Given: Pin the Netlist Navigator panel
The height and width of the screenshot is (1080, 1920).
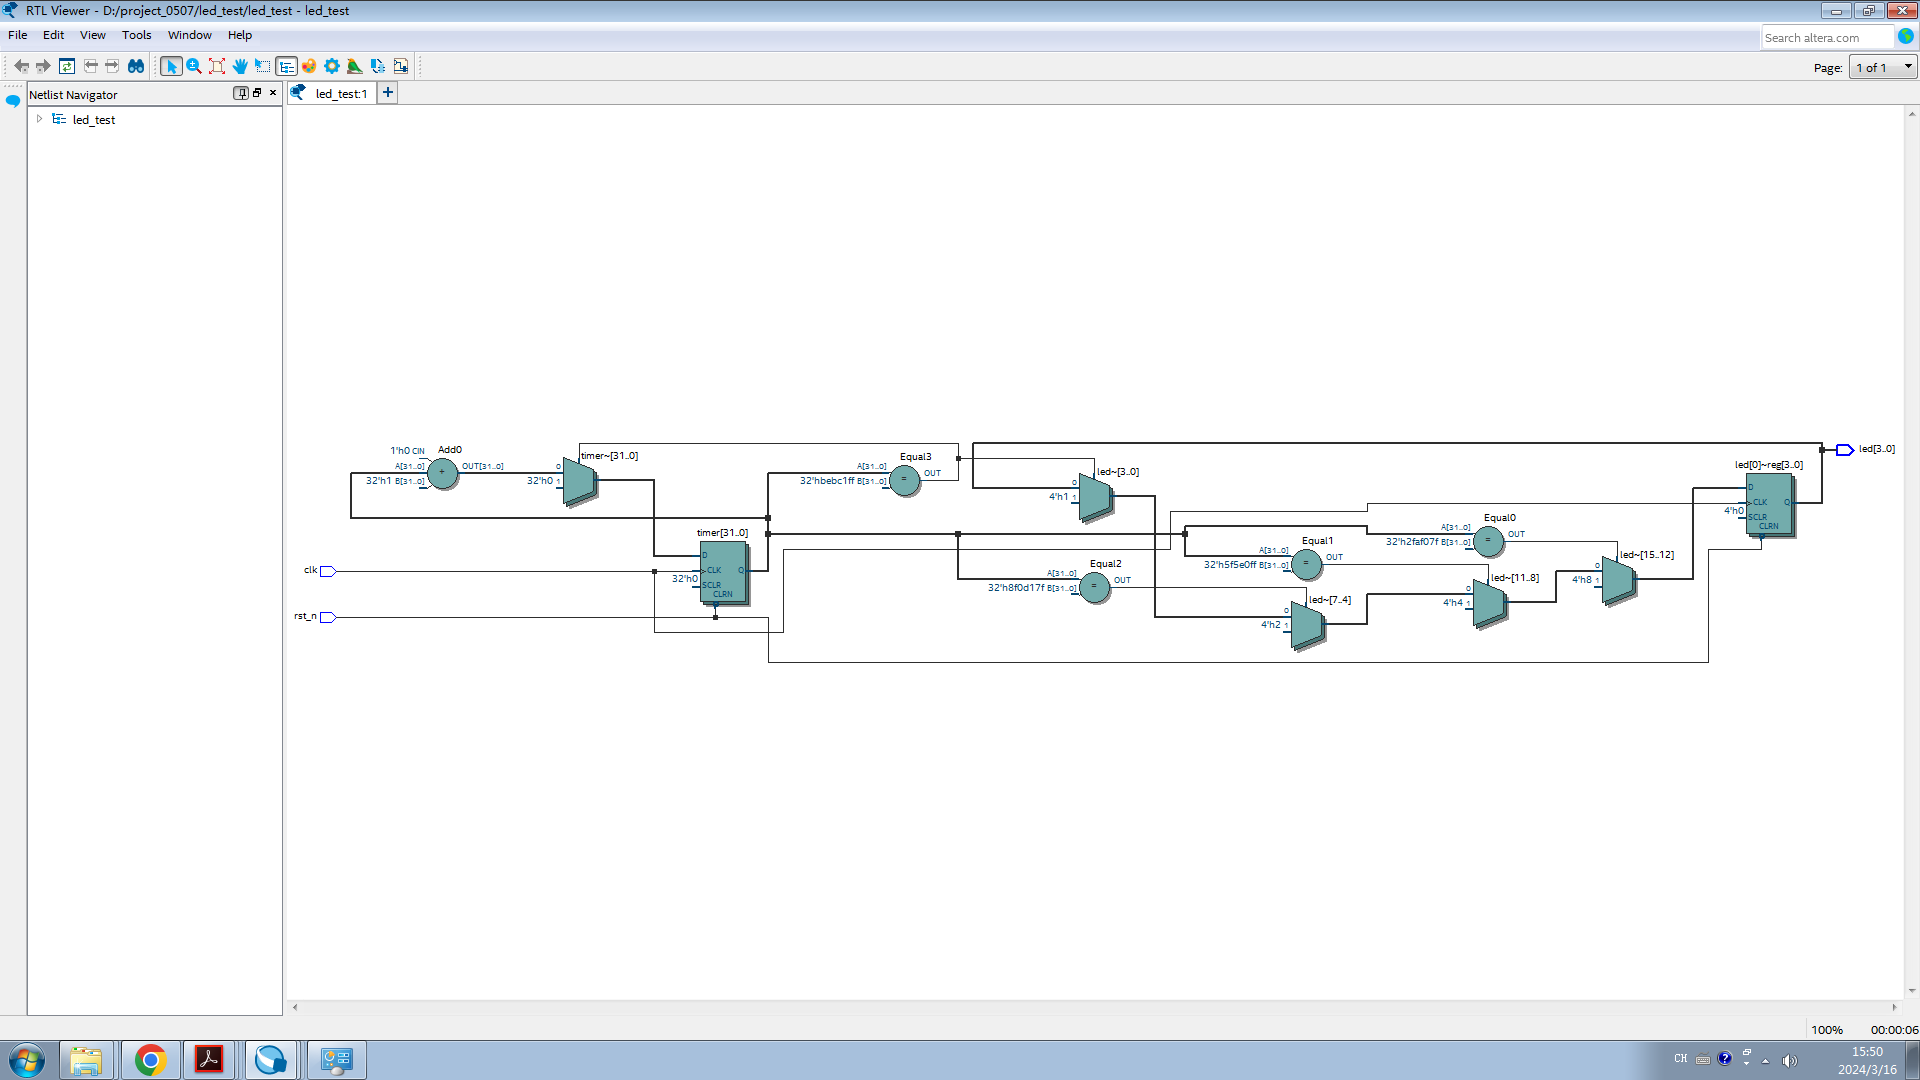Looking at the screenshot, I should click(241, 93).
